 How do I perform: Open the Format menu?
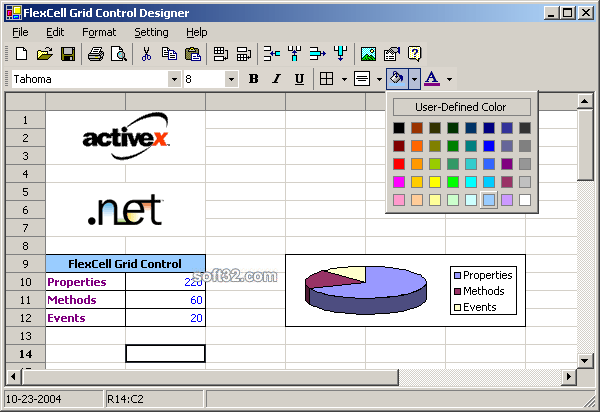pyautogui.click(x=99, y=32)
